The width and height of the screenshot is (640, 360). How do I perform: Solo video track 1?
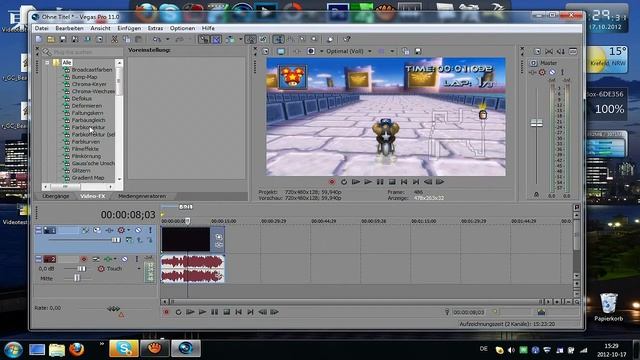150,230
